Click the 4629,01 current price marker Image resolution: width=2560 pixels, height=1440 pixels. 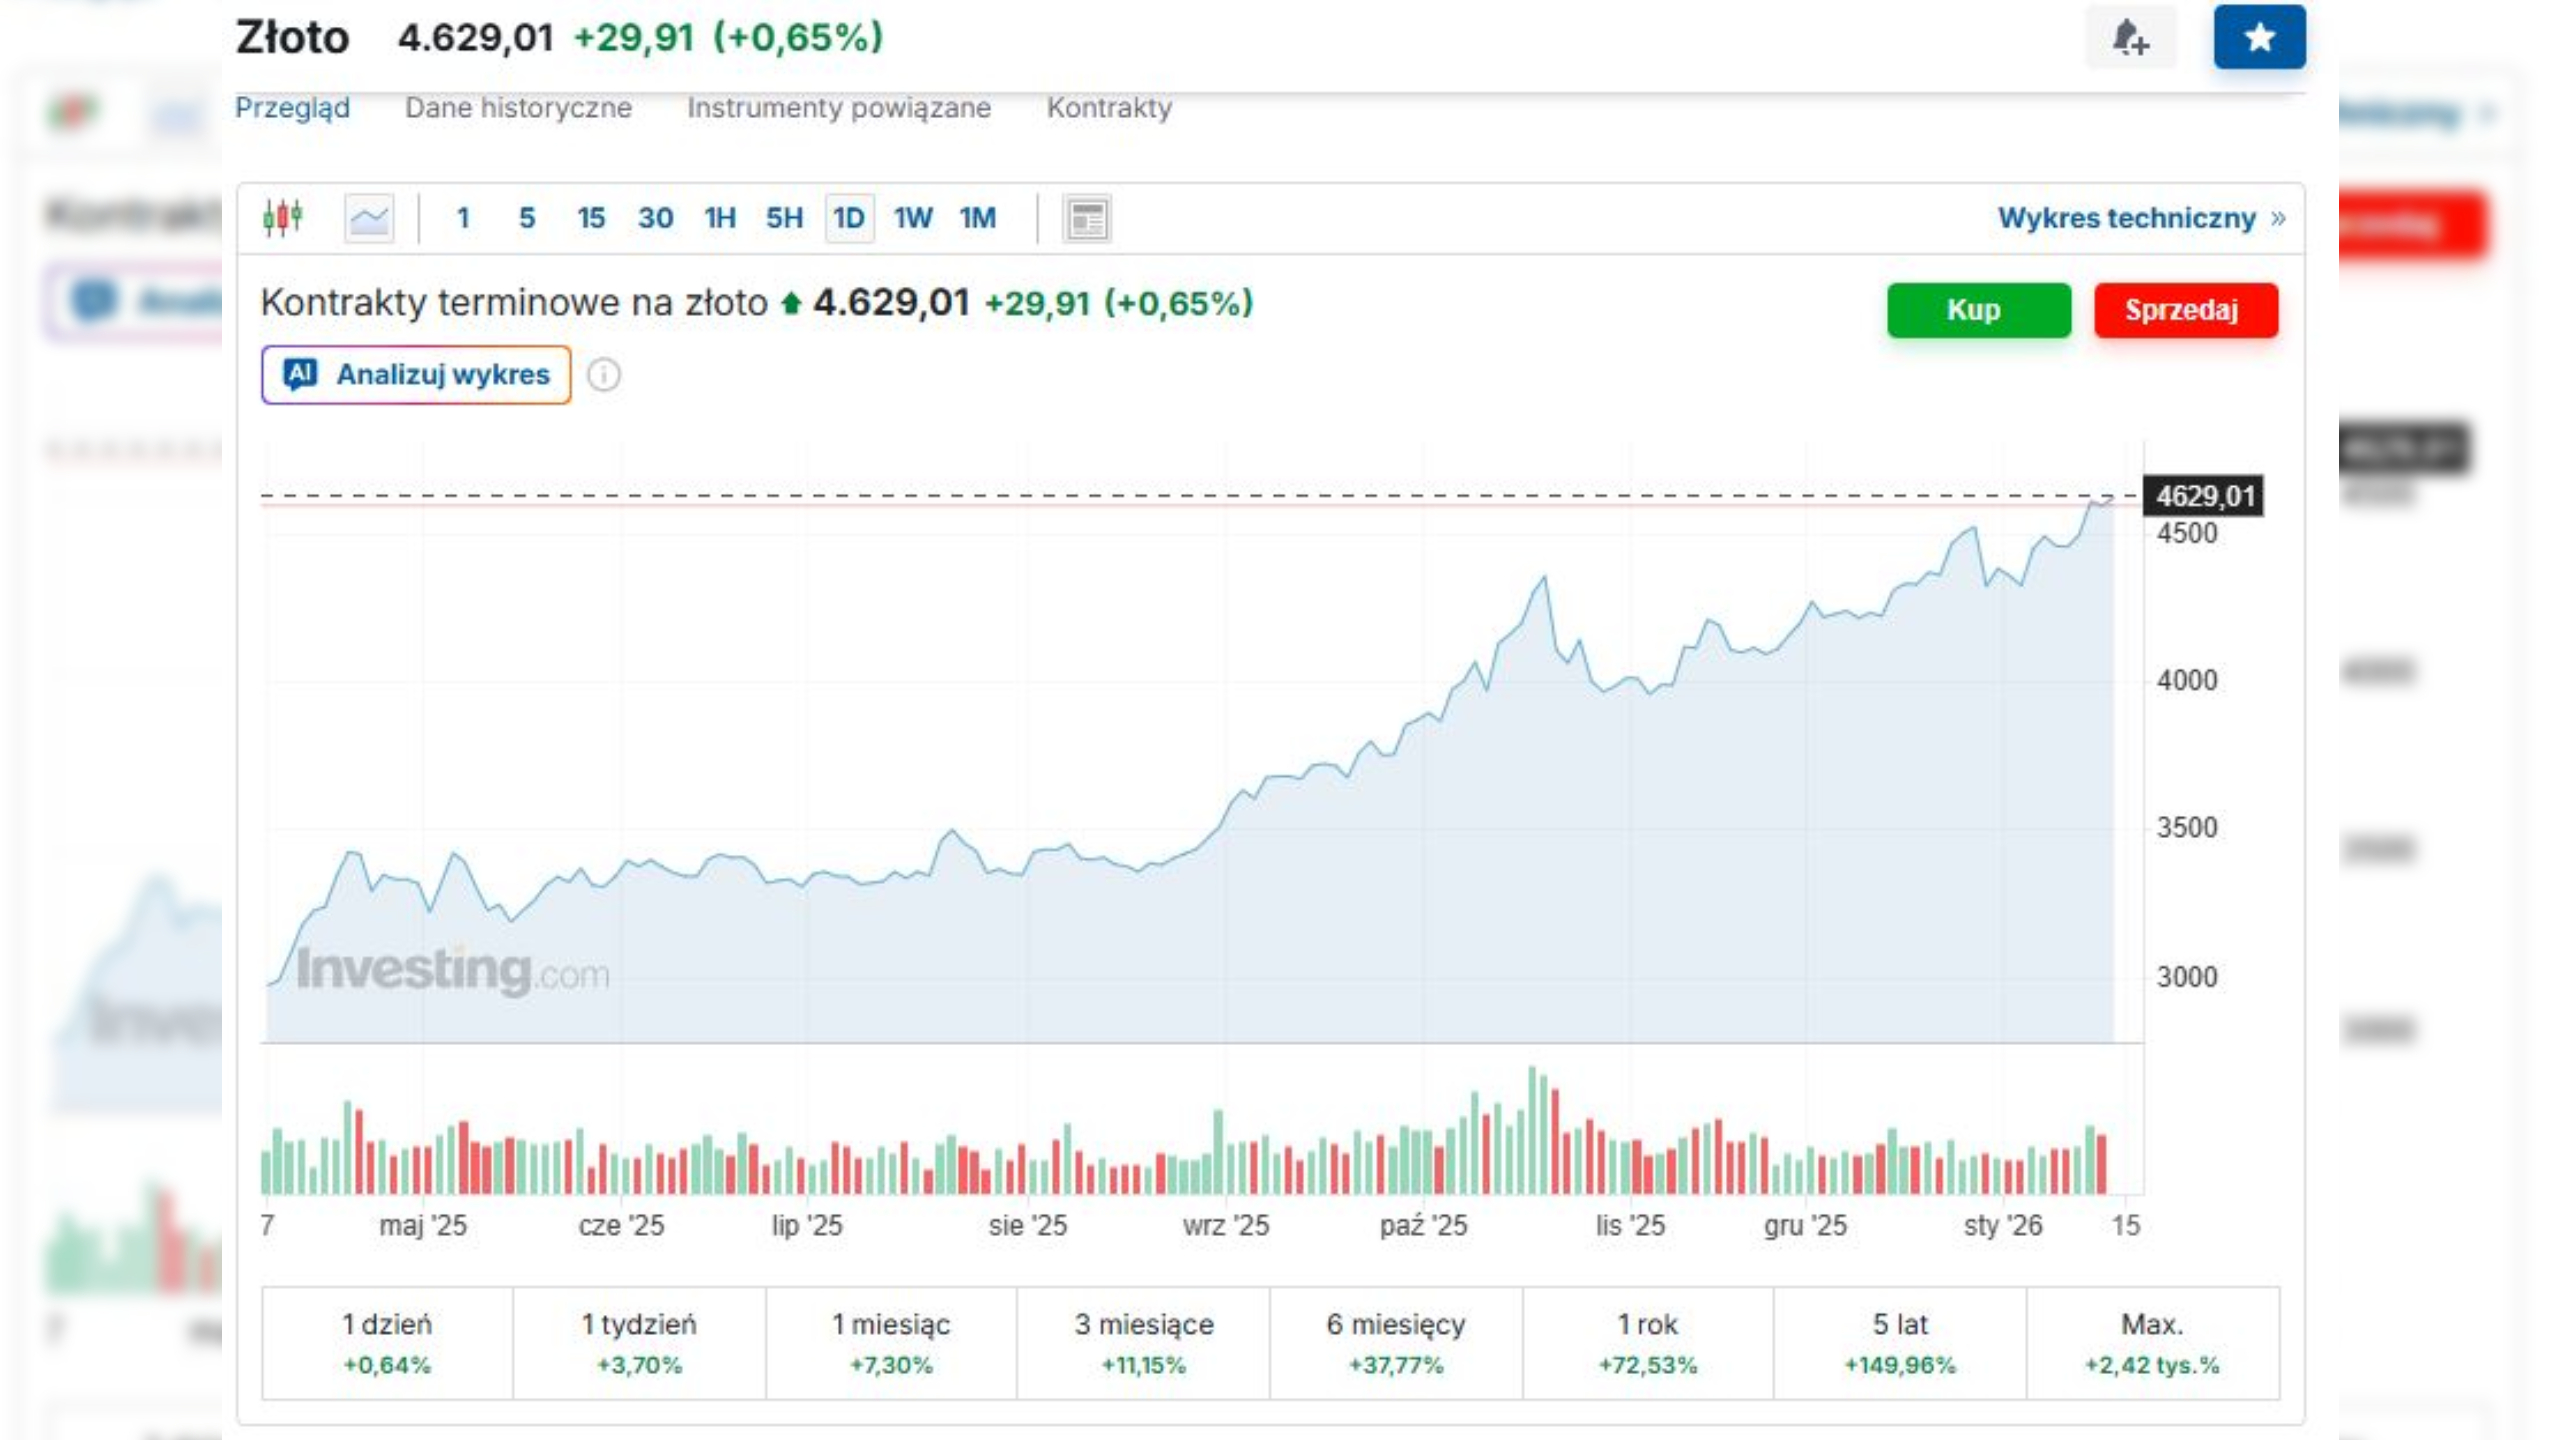pyautogui.click(x=2204, y=496)
